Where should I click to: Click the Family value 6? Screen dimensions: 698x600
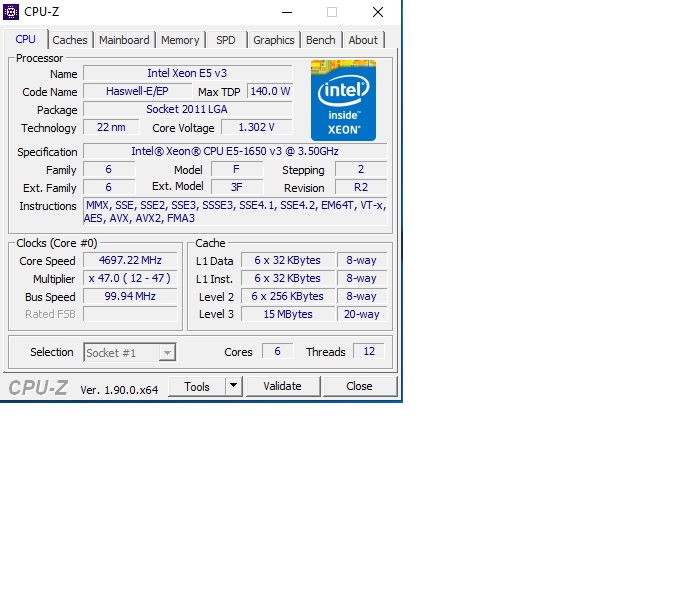click(x=109, y=169)
